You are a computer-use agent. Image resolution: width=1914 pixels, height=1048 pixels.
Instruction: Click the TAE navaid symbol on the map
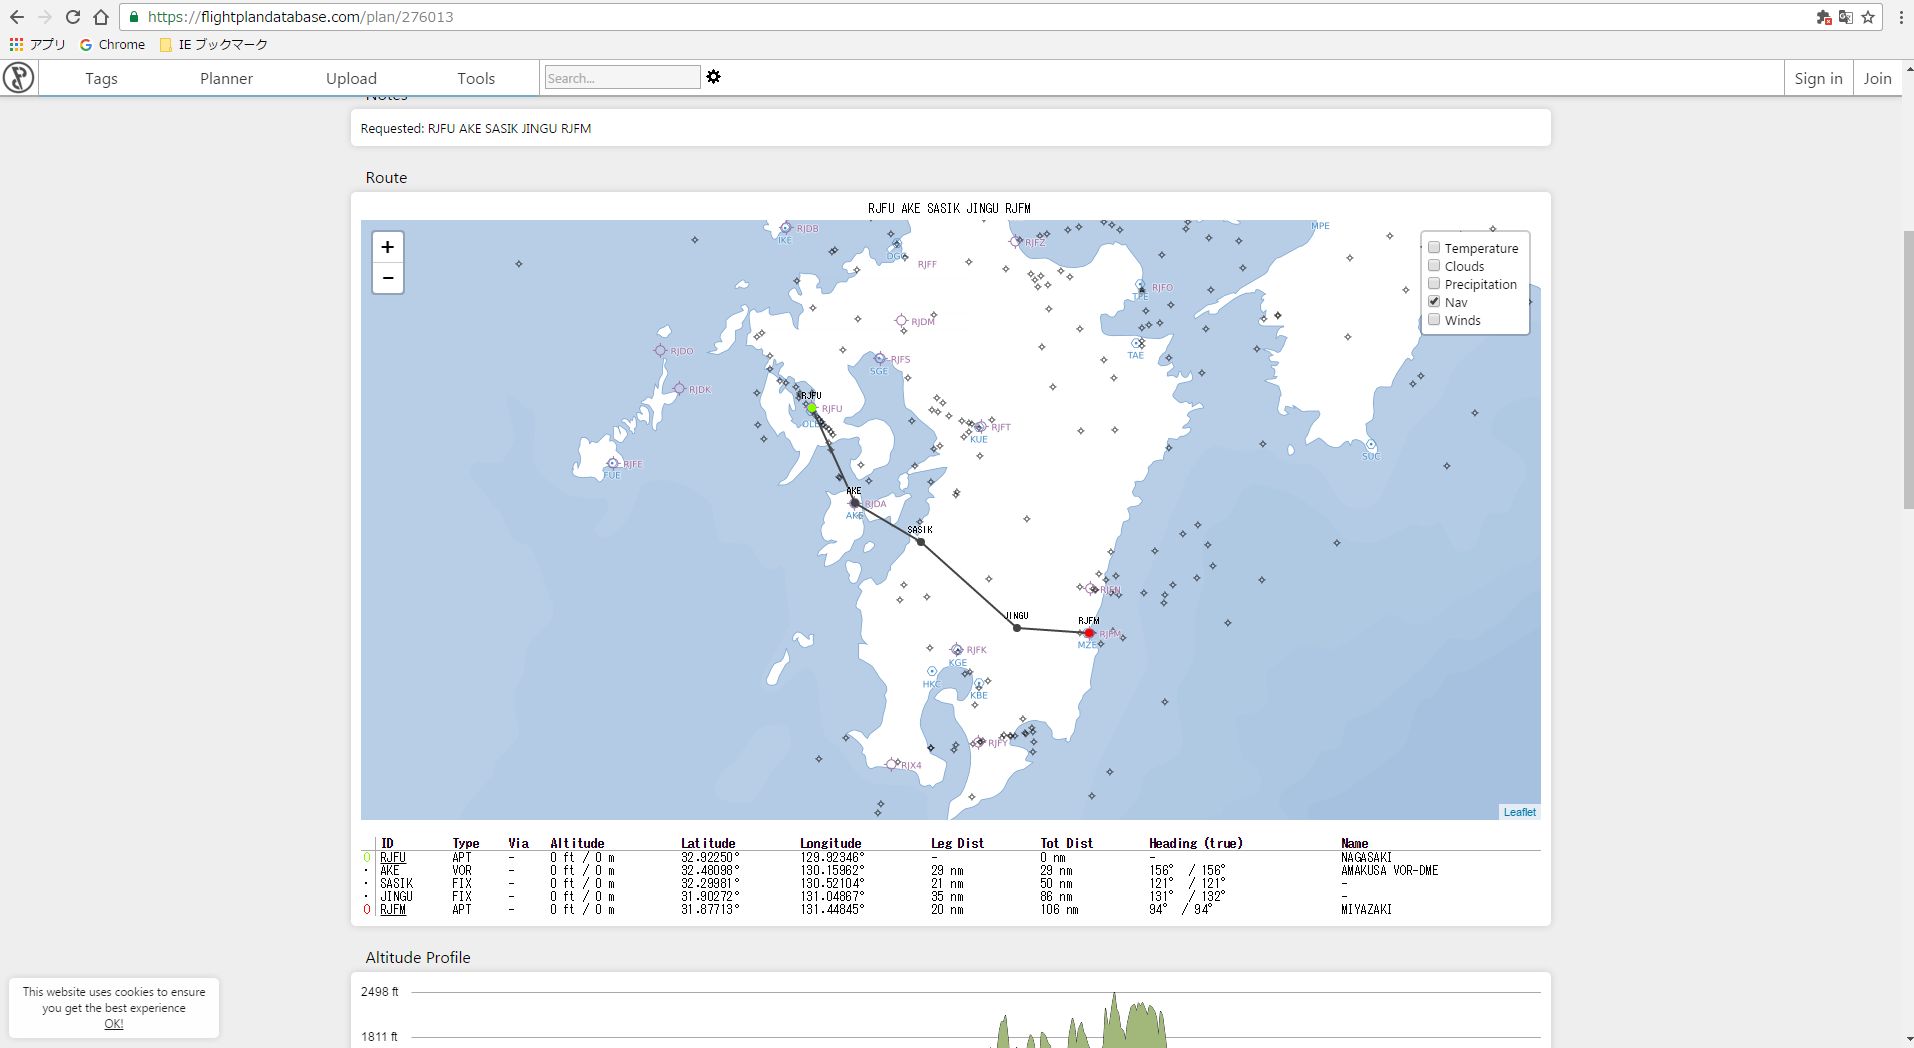(1136, 344)
